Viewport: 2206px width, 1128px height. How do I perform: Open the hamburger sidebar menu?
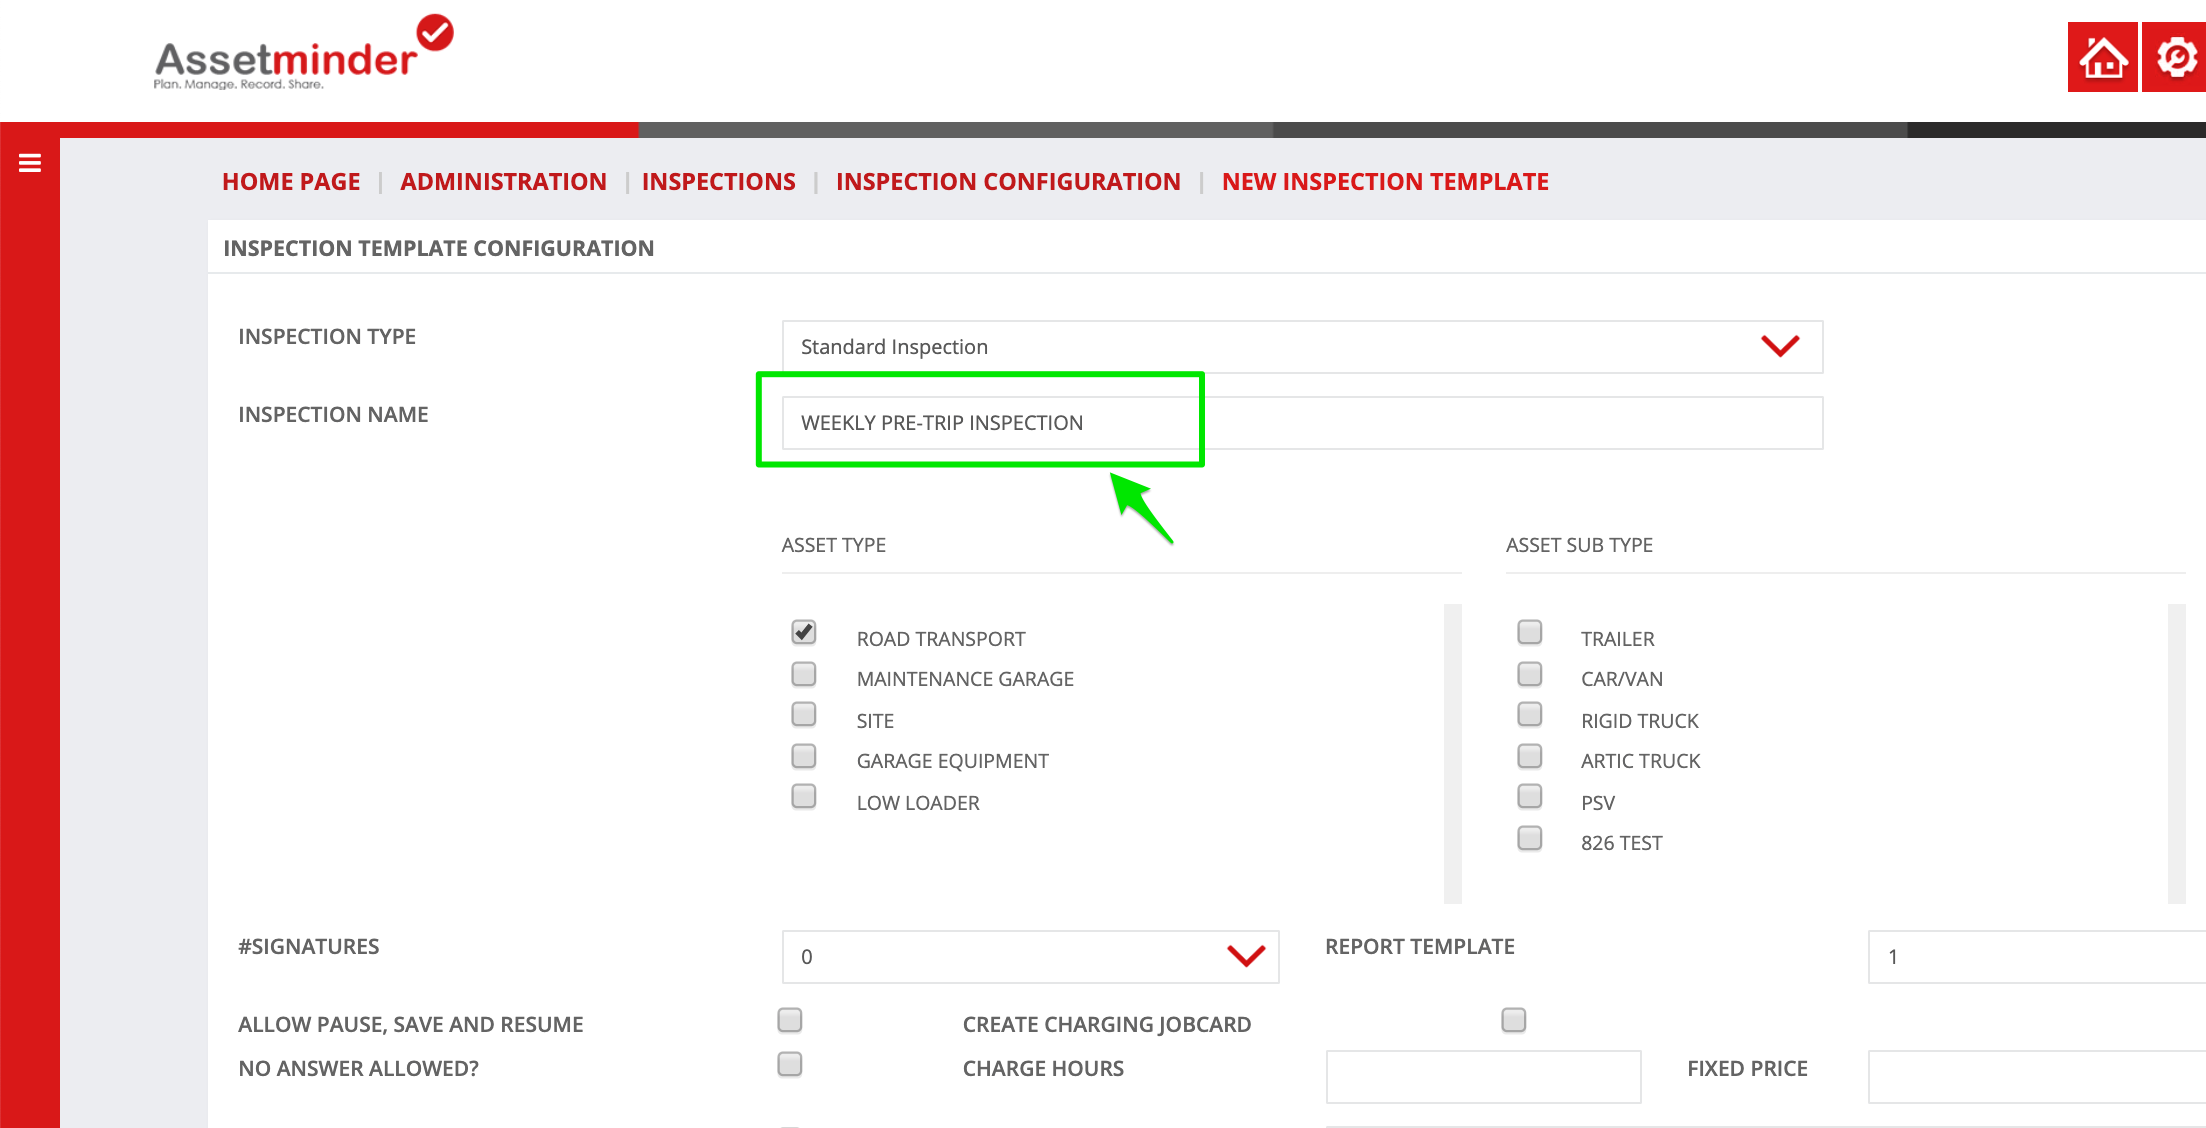click(x=30, y=163)
